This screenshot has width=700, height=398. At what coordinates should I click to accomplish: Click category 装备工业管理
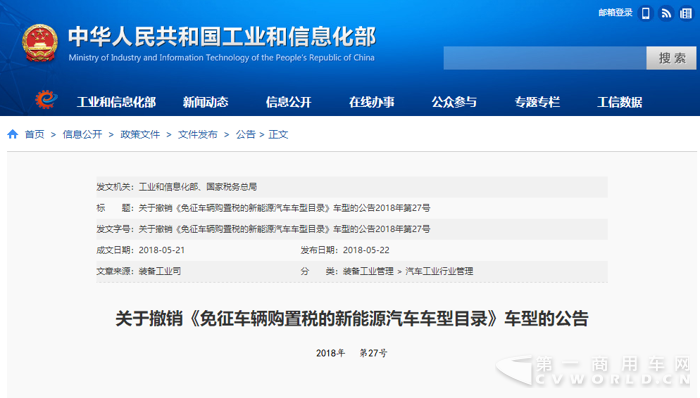point(368,271)
